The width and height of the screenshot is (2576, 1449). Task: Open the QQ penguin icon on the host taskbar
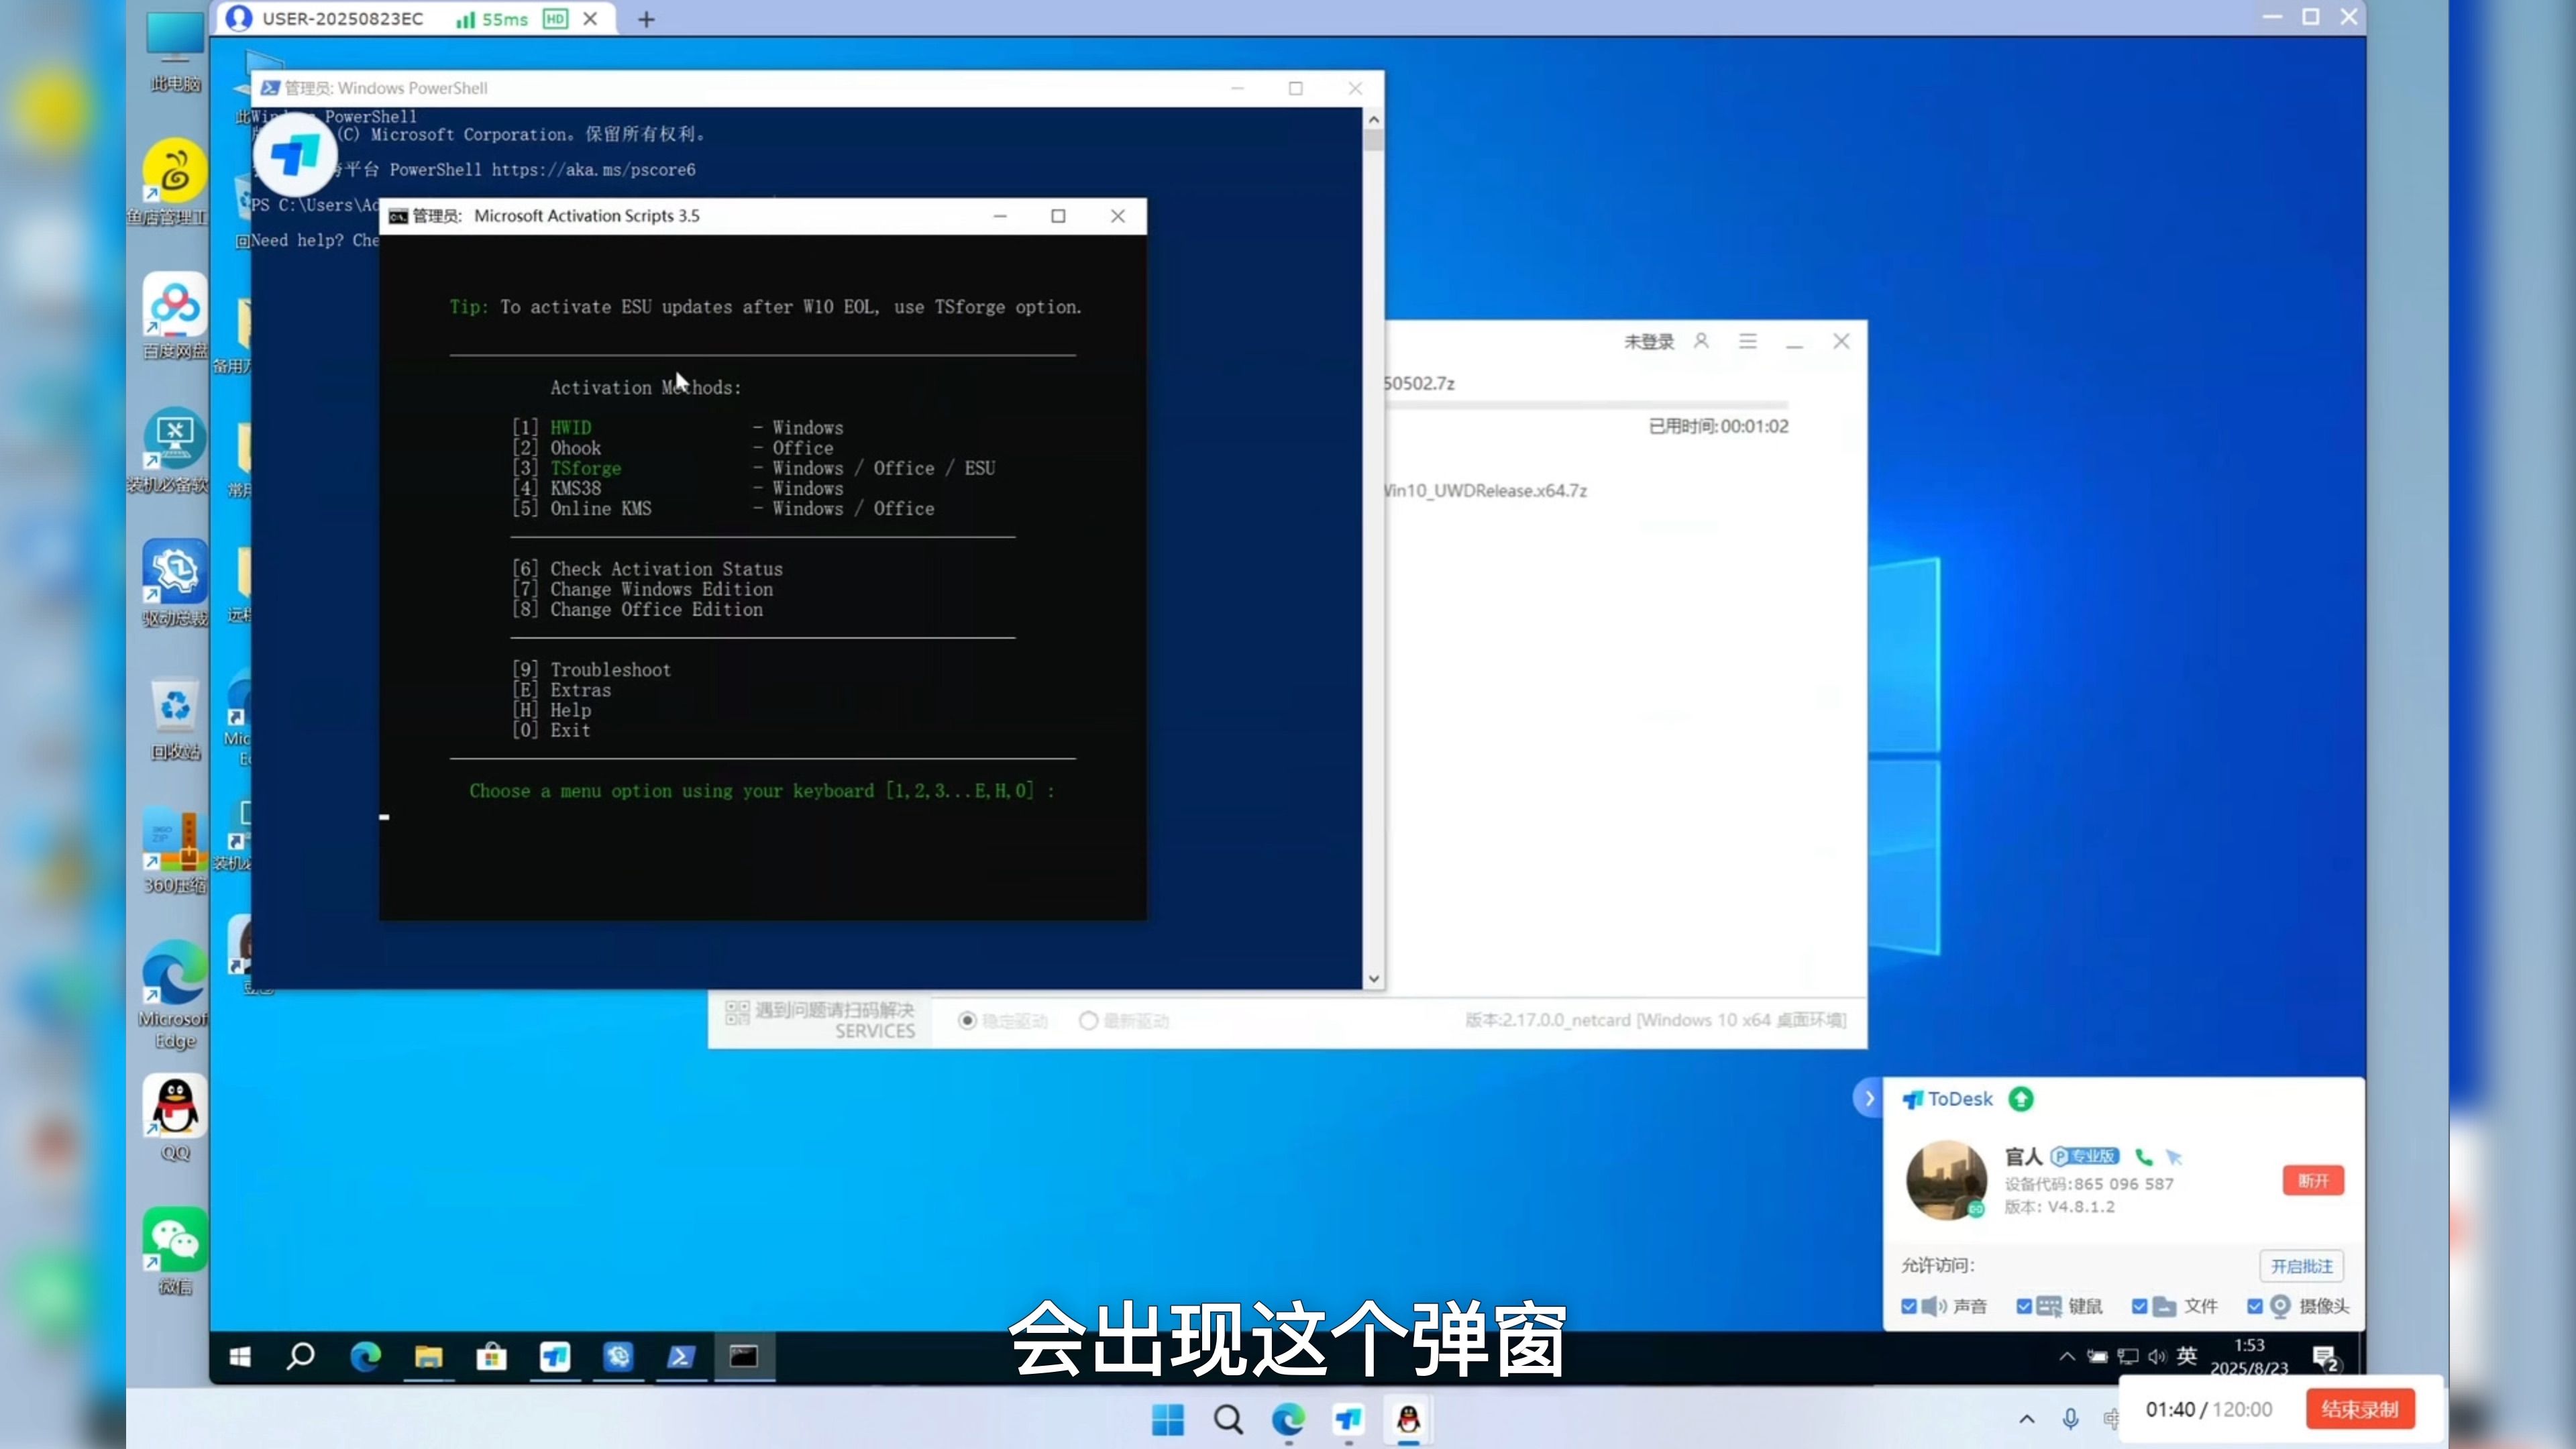pos(1408,1419)
